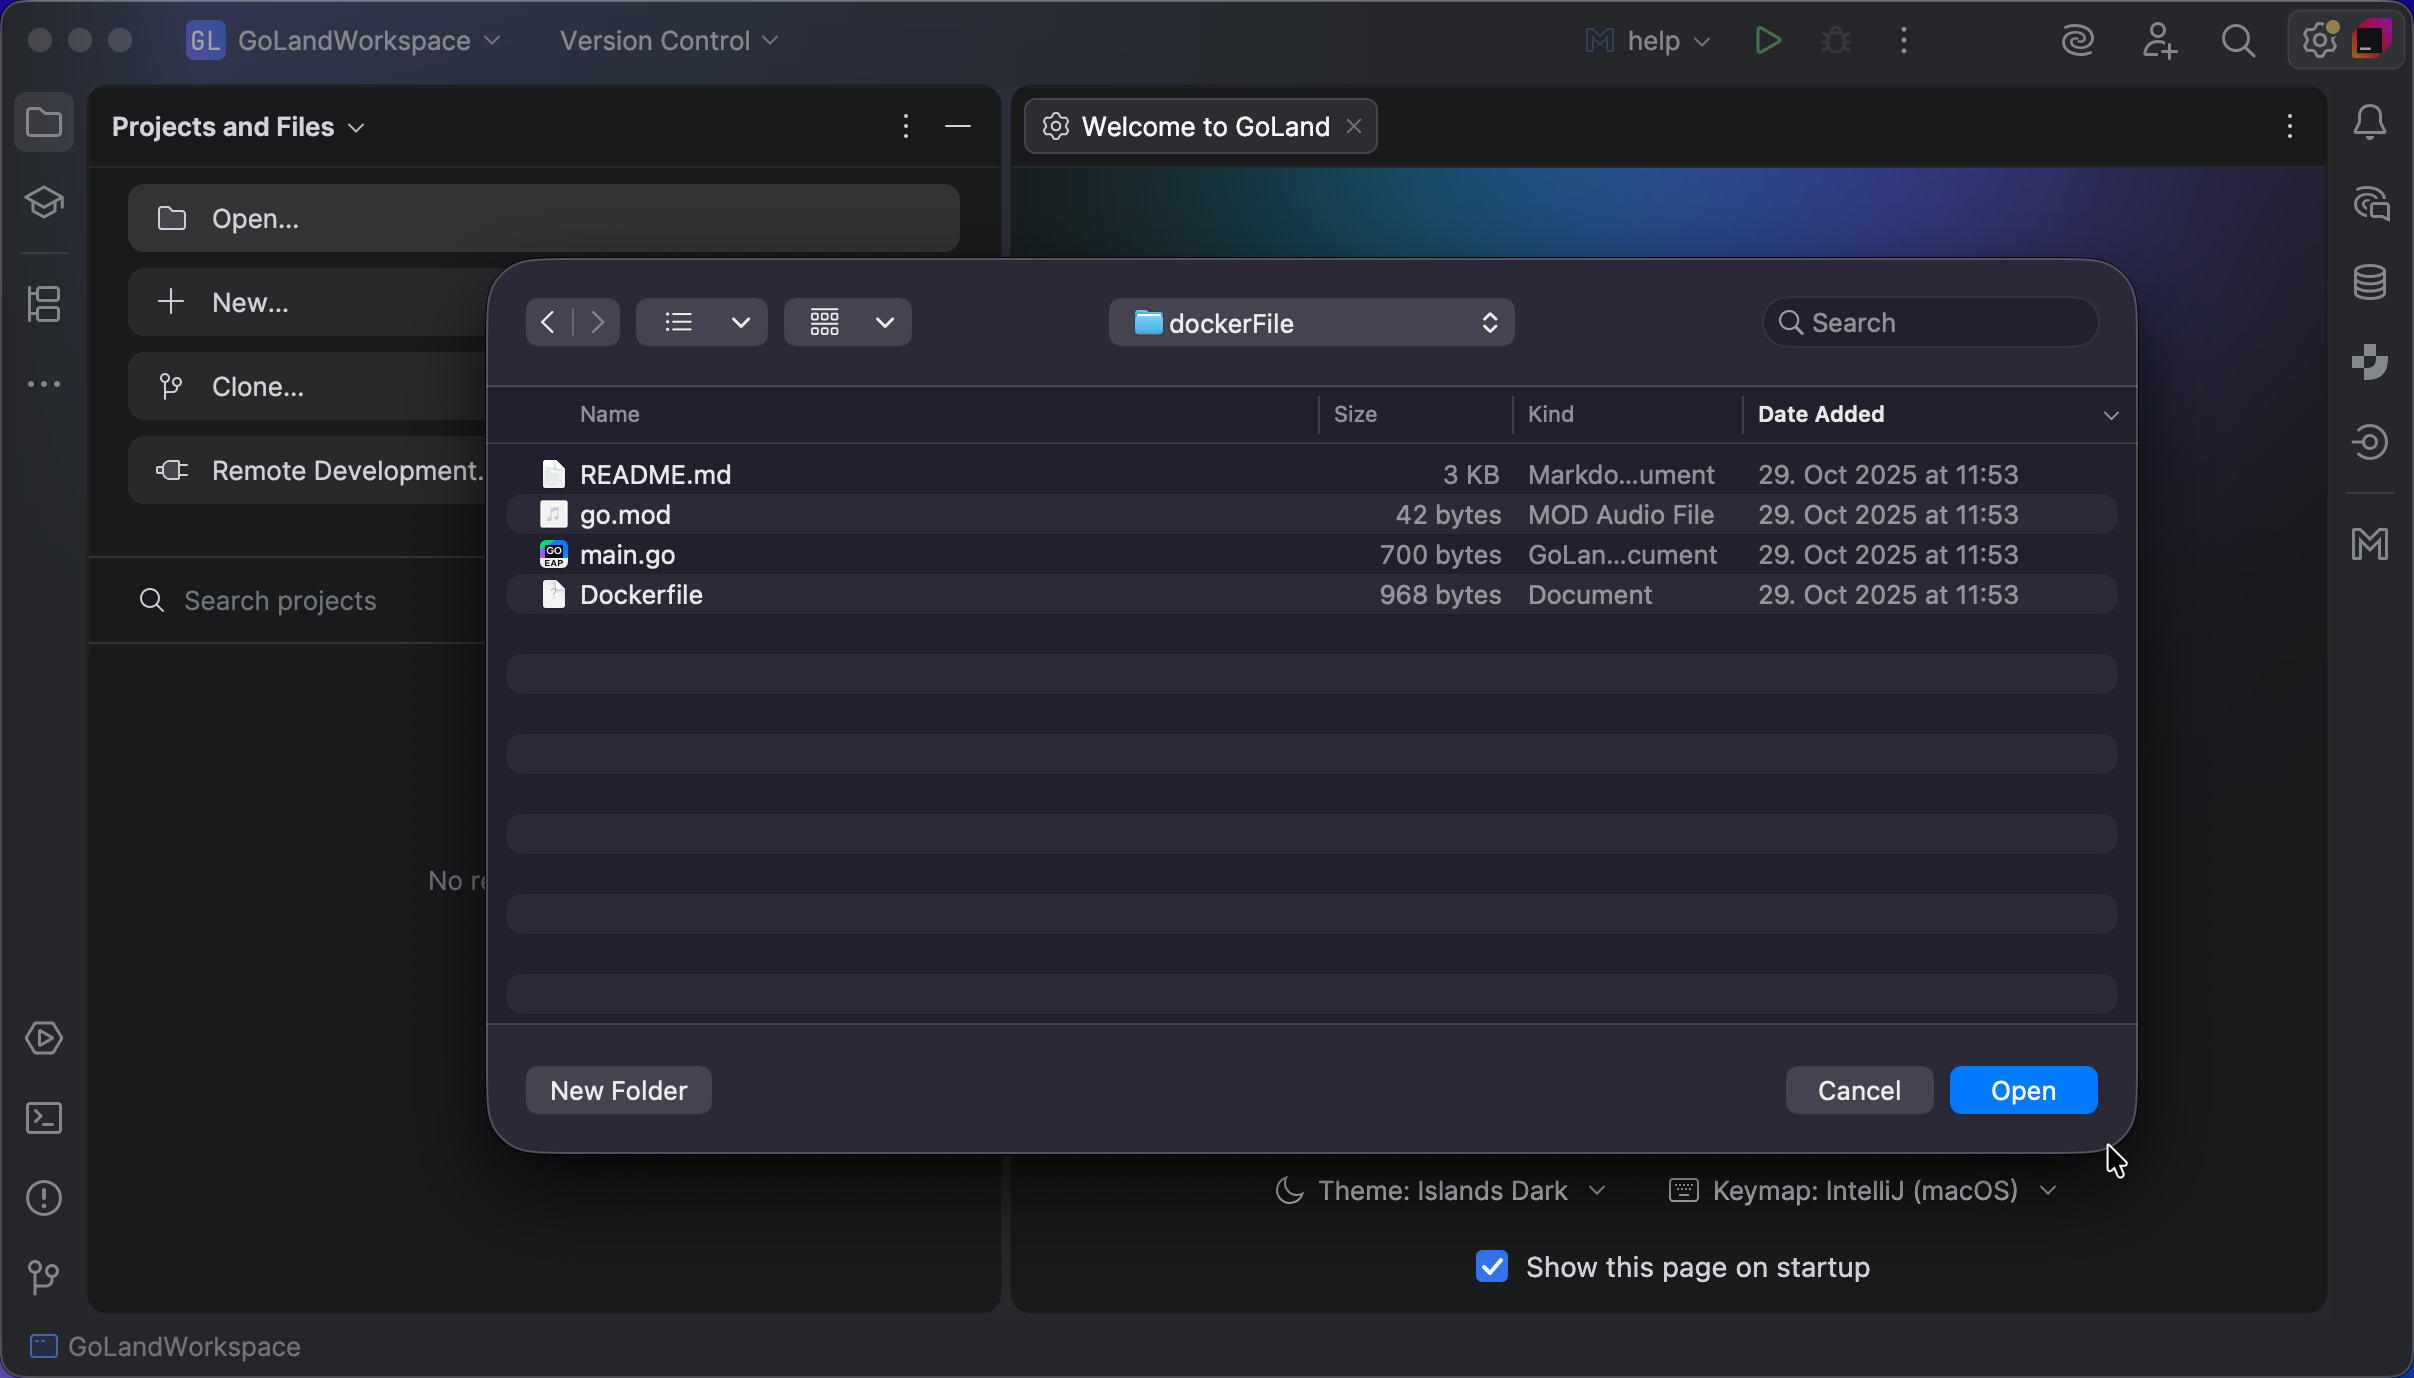This screenshot has height=1378, width=2414.
Task: Open the Structure tool window icon
Action: tap(44, 304)
